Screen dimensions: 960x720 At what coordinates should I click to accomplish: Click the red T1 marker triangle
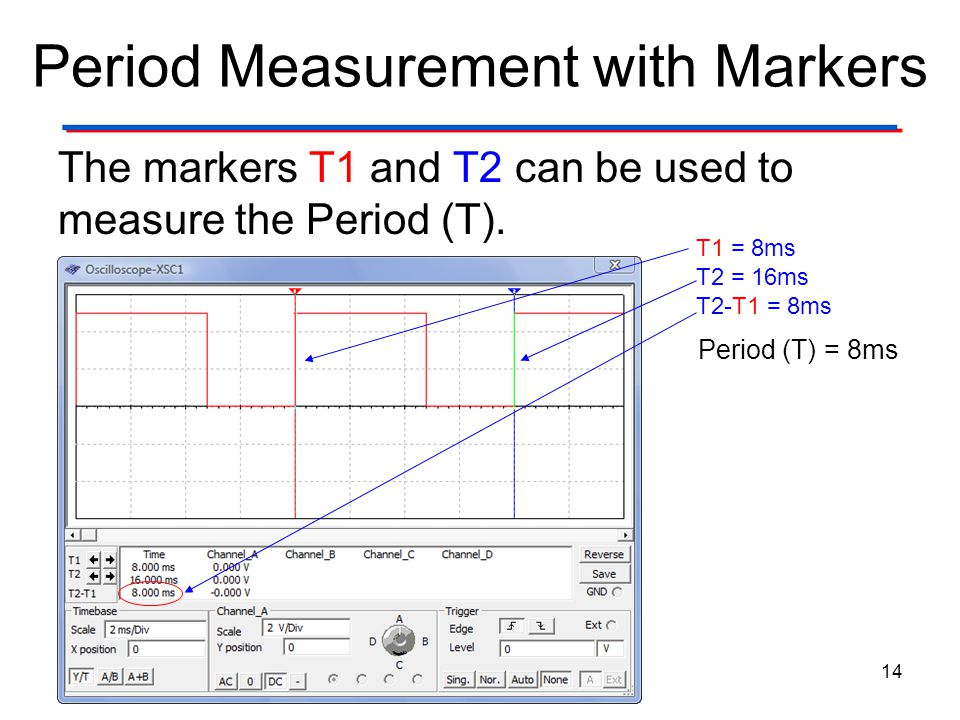coord(295,291)
